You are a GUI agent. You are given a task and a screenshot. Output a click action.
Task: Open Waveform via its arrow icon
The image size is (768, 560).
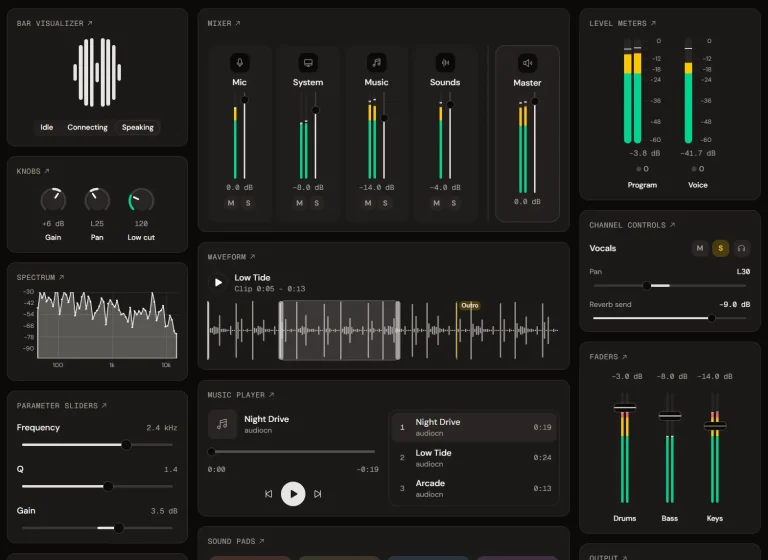(x=253, y=257)
